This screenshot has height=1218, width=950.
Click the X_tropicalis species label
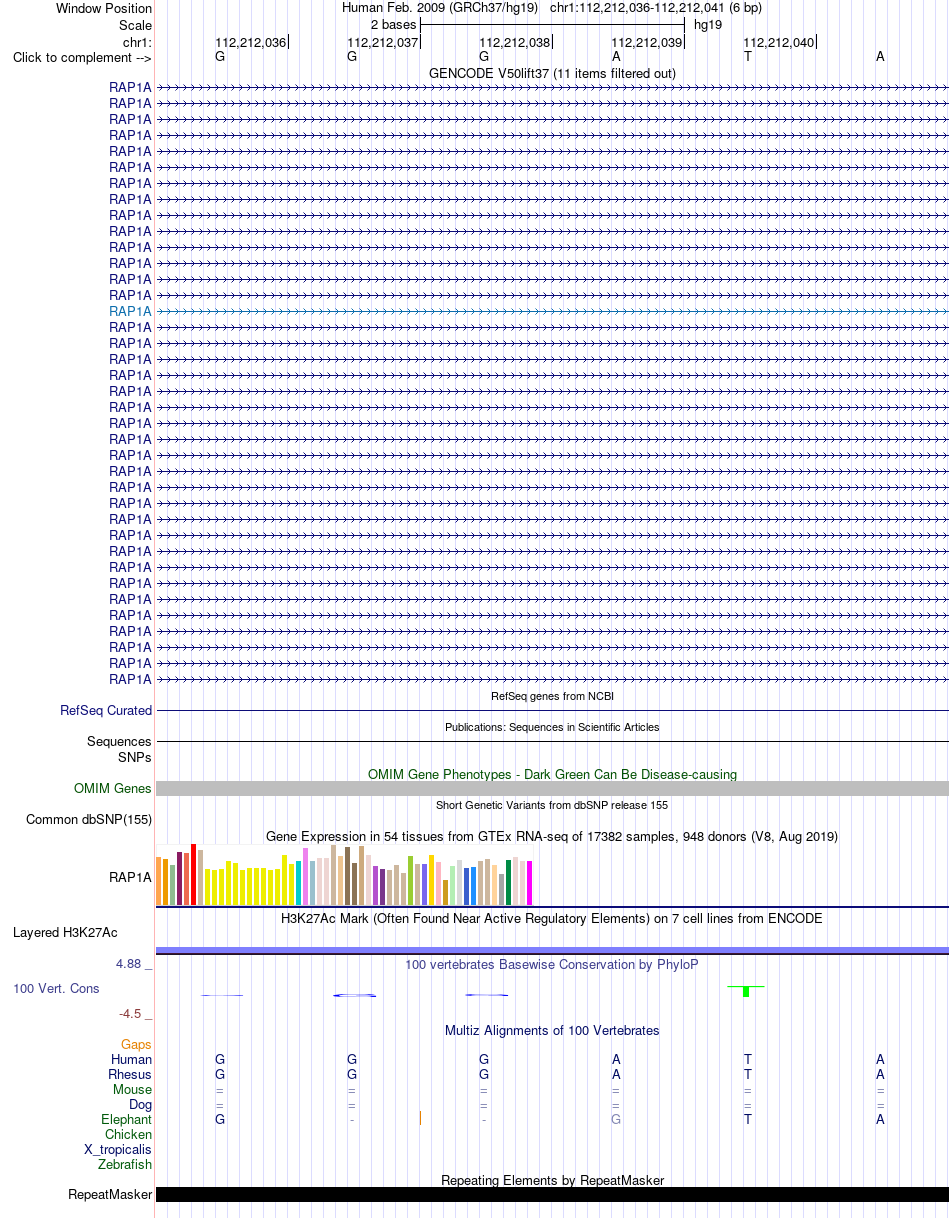[118, 1150]
